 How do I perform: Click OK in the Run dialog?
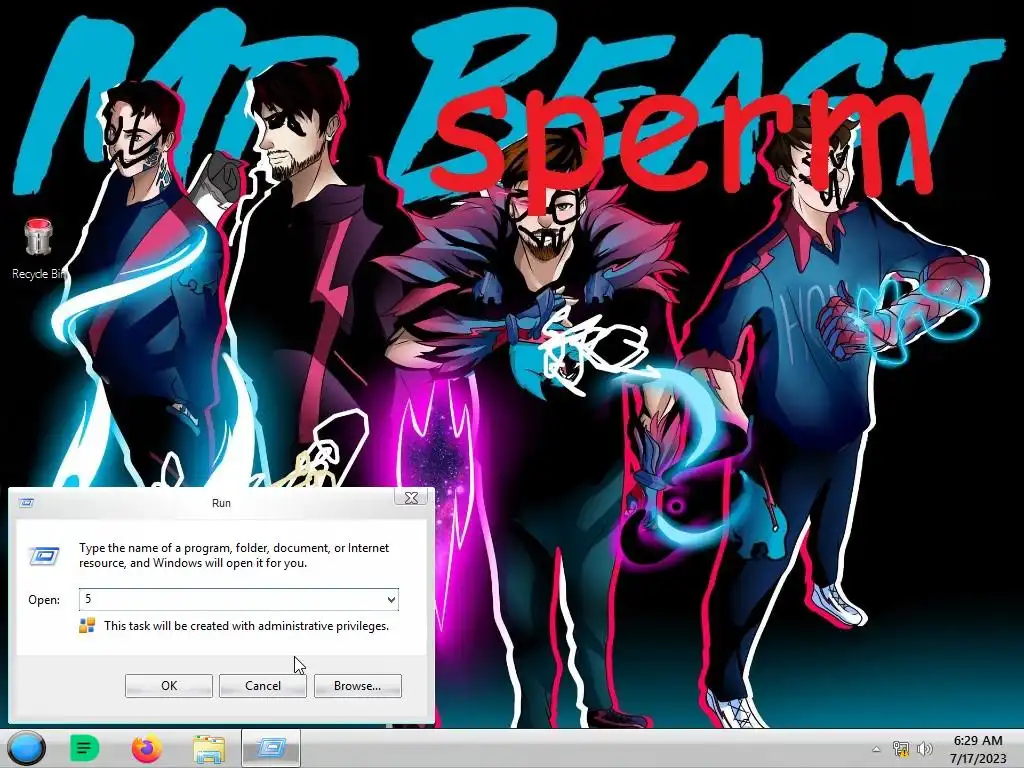pyautogui.click(x=168, y=686)
